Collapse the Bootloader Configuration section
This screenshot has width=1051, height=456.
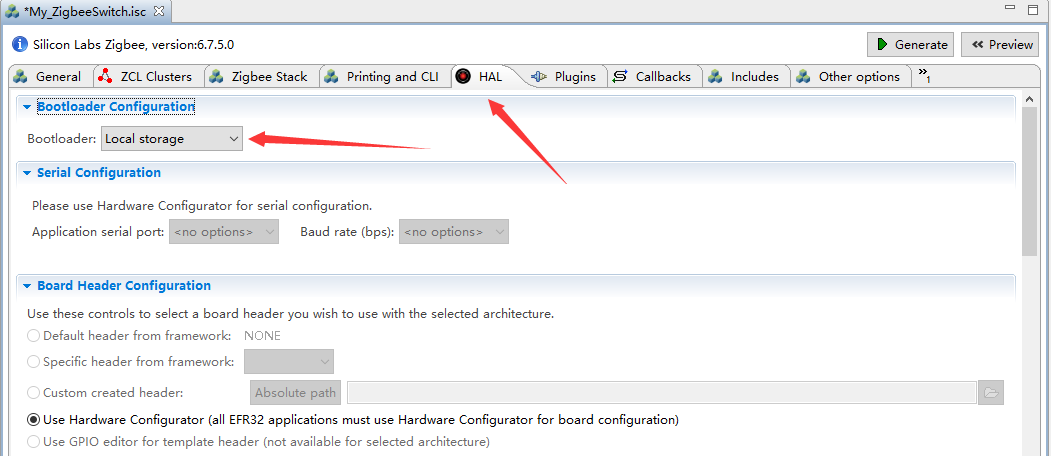27,107
